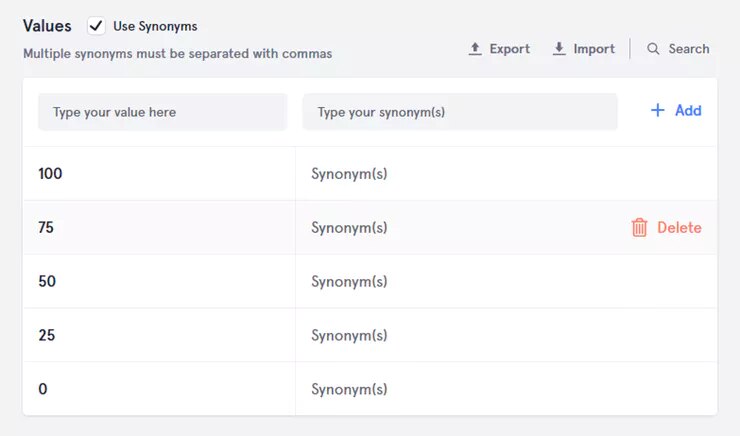Select the value 25 cell
The image size is (740, 436).
tap(47, 336)
